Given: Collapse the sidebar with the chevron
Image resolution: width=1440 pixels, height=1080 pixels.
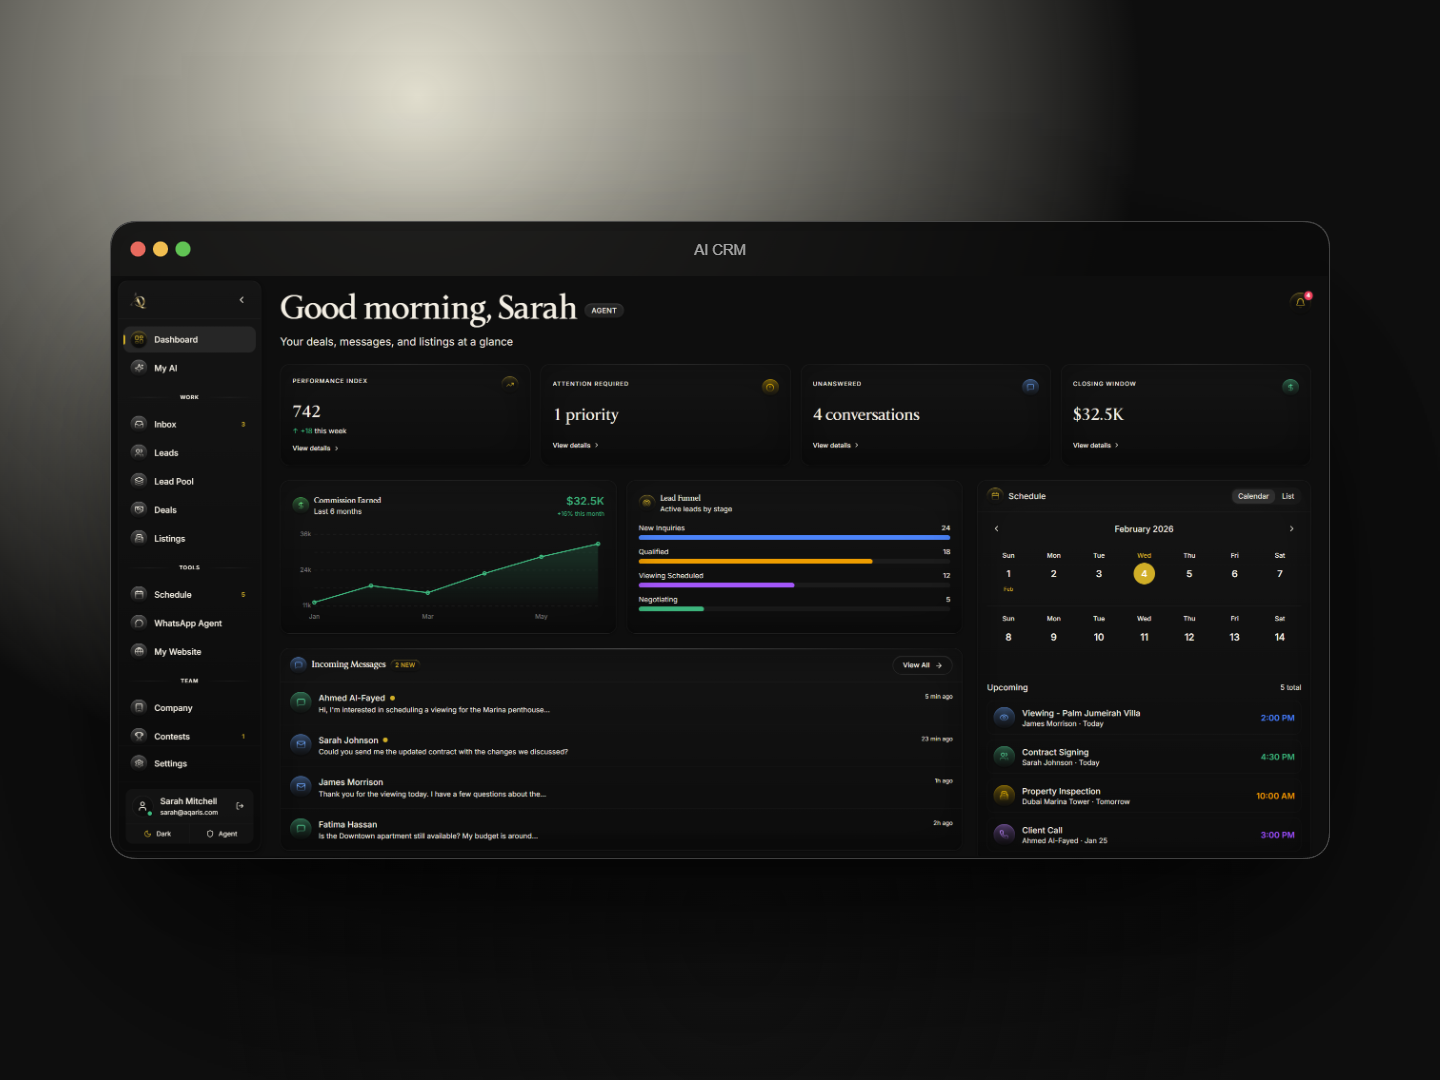Looking at the screenshot, I should pos(241,300).
